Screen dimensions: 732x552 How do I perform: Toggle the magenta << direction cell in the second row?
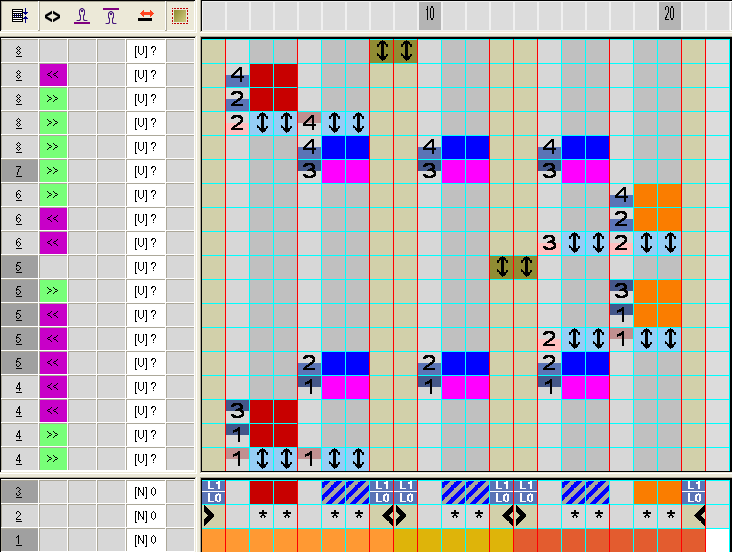pyautogui.click(x=53, y=75)
